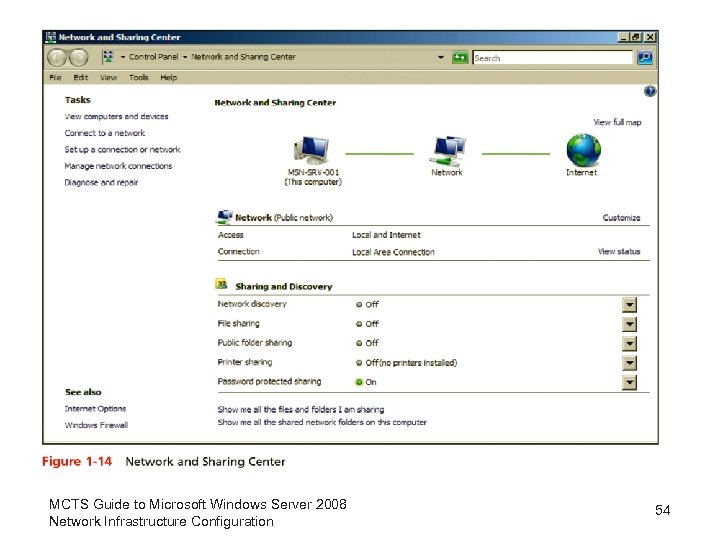Screen dimensions: 720x540
Task: Open address bar history dropdown arrow
Action: click(x=441, y=57)
